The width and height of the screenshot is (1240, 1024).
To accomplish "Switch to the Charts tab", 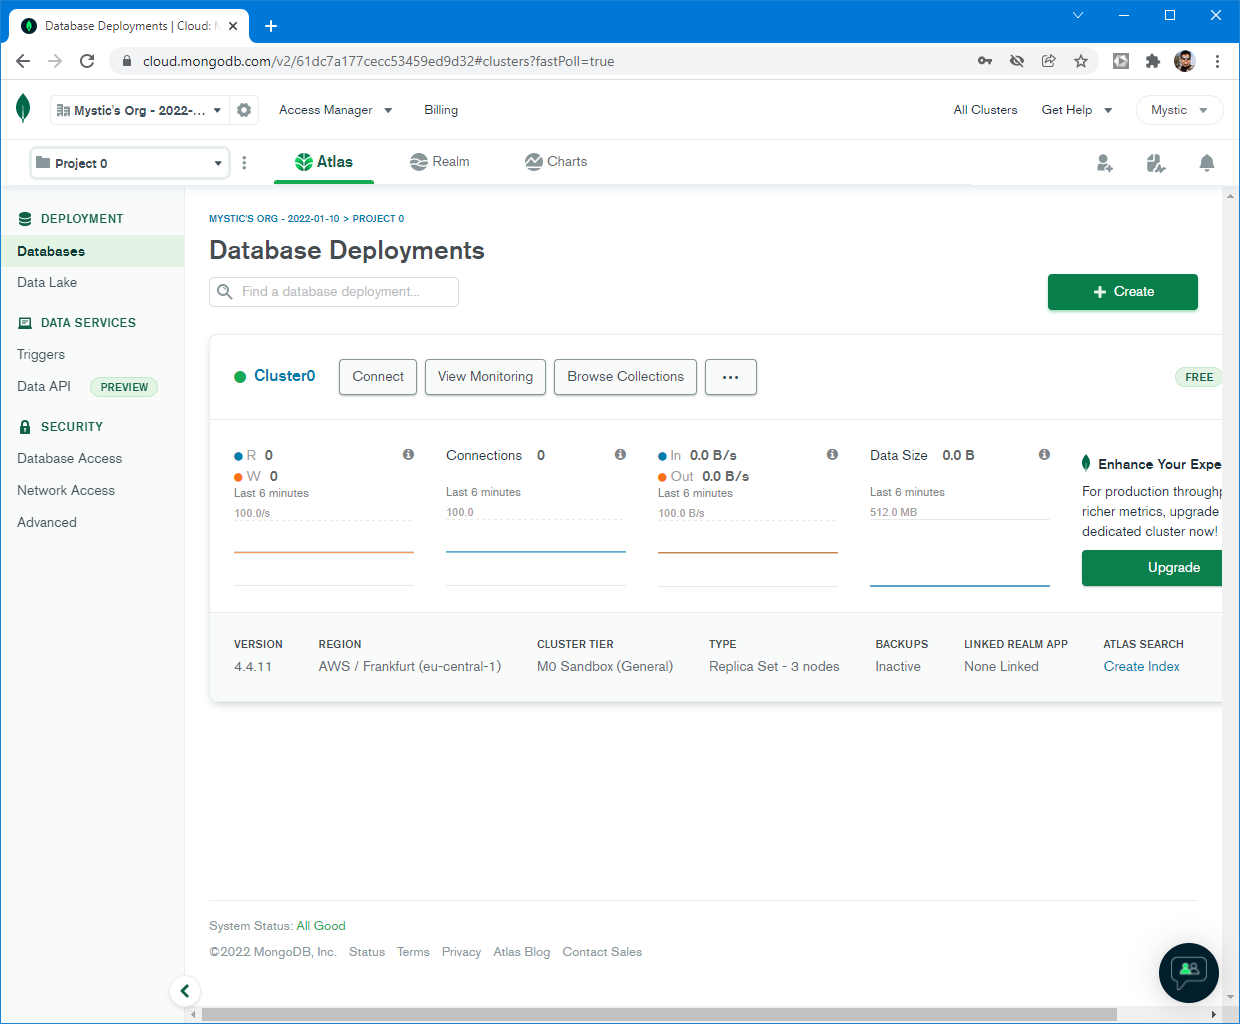I will pyautogui.click(x=556, y=162).
